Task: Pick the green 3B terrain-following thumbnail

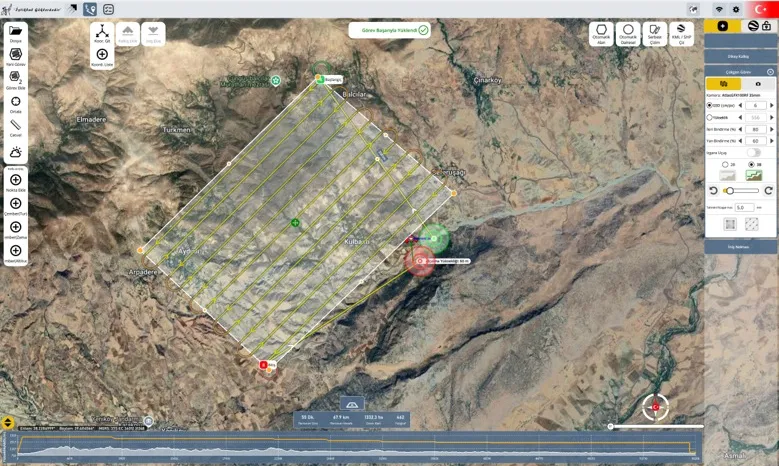Action: tap(754, 175)
